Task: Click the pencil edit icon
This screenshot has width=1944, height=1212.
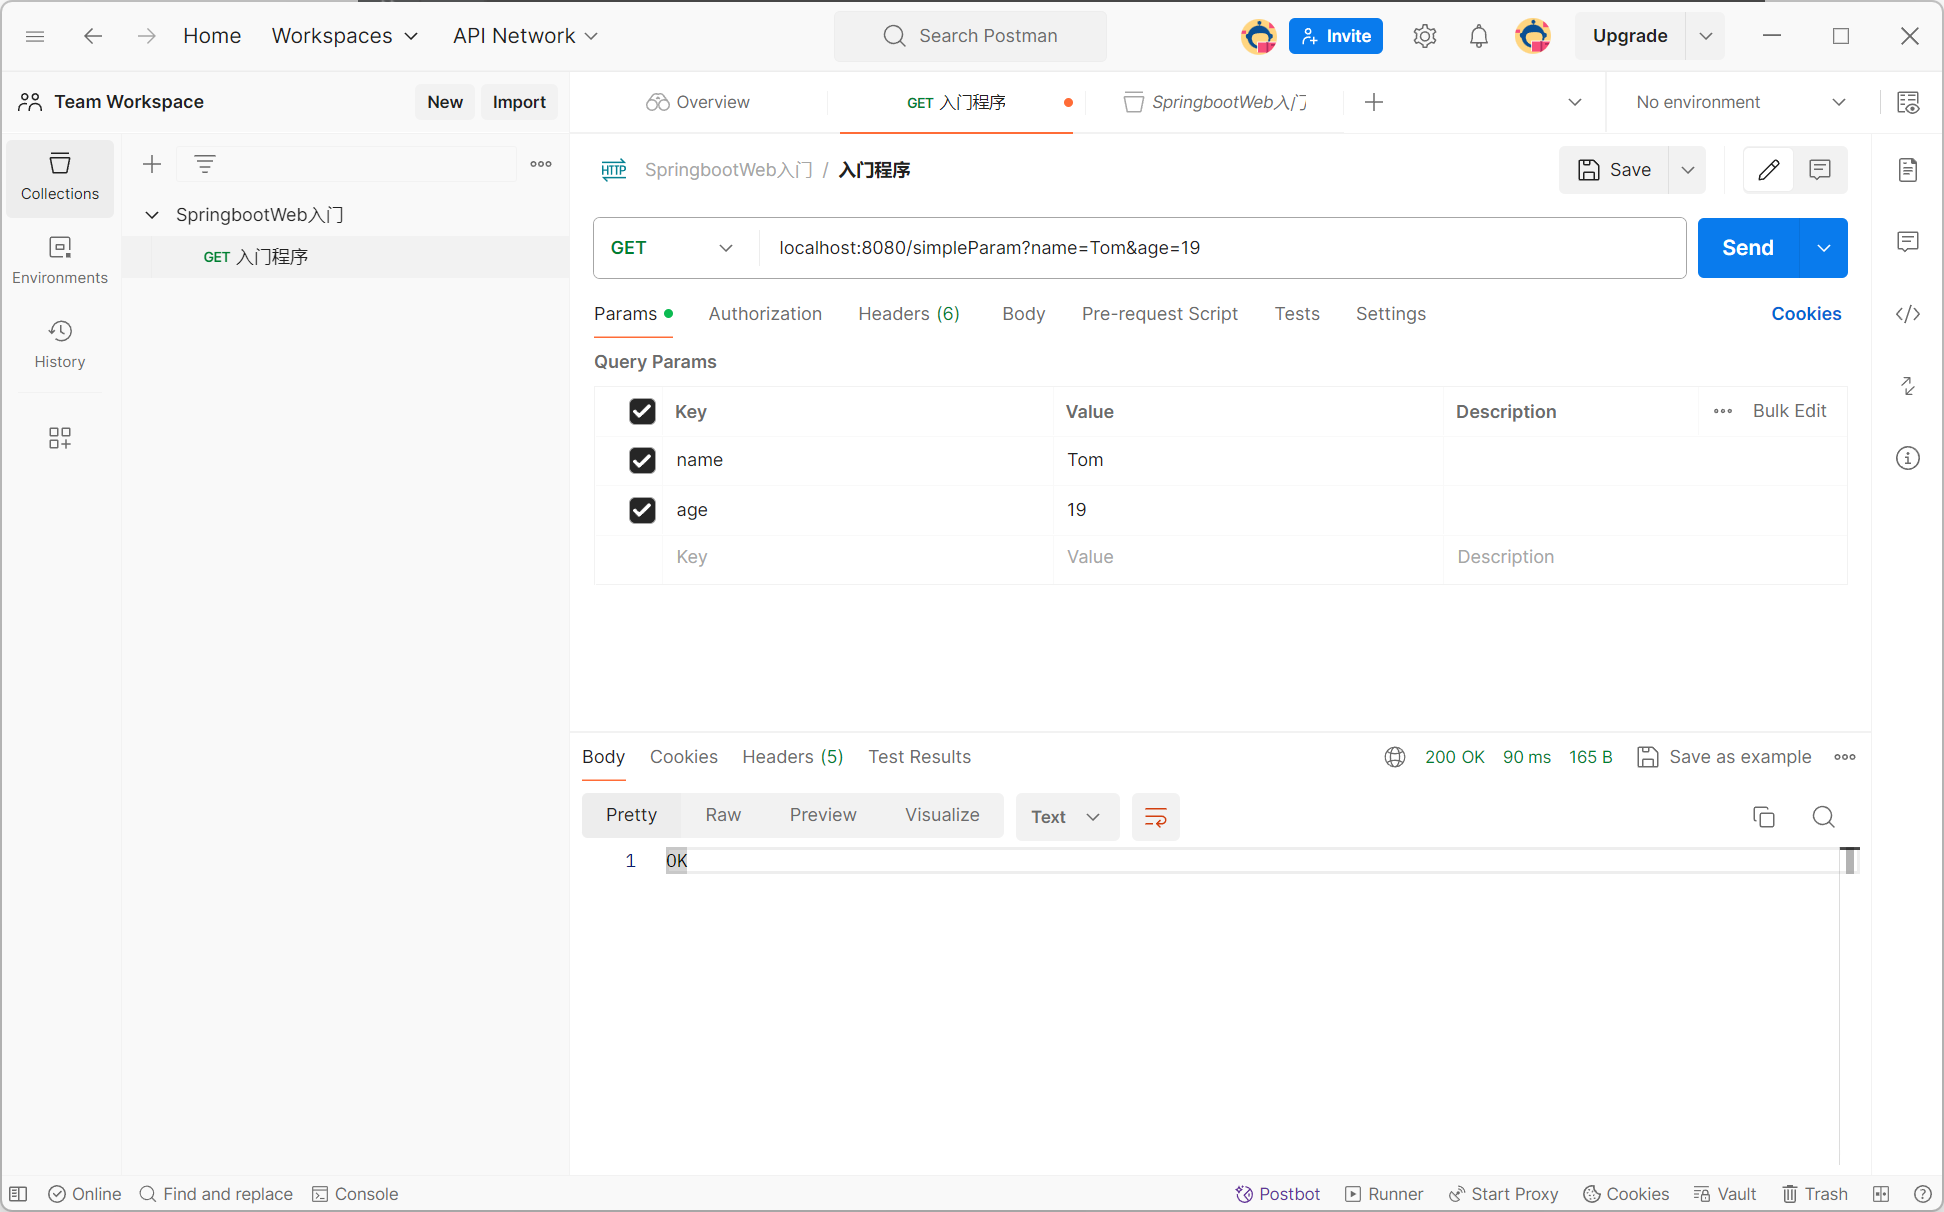Action: coord(1769,170)
